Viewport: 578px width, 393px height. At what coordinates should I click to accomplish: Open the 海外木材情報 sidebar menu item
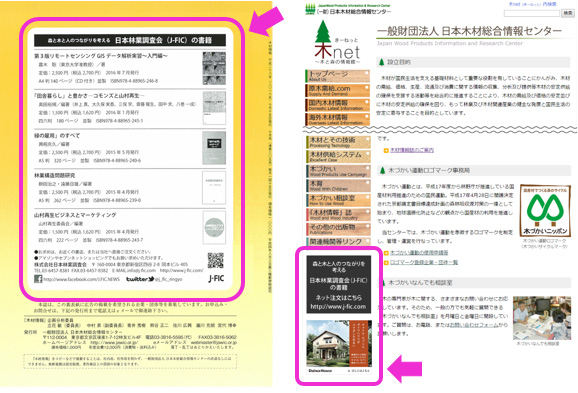[x=338, y=119]
